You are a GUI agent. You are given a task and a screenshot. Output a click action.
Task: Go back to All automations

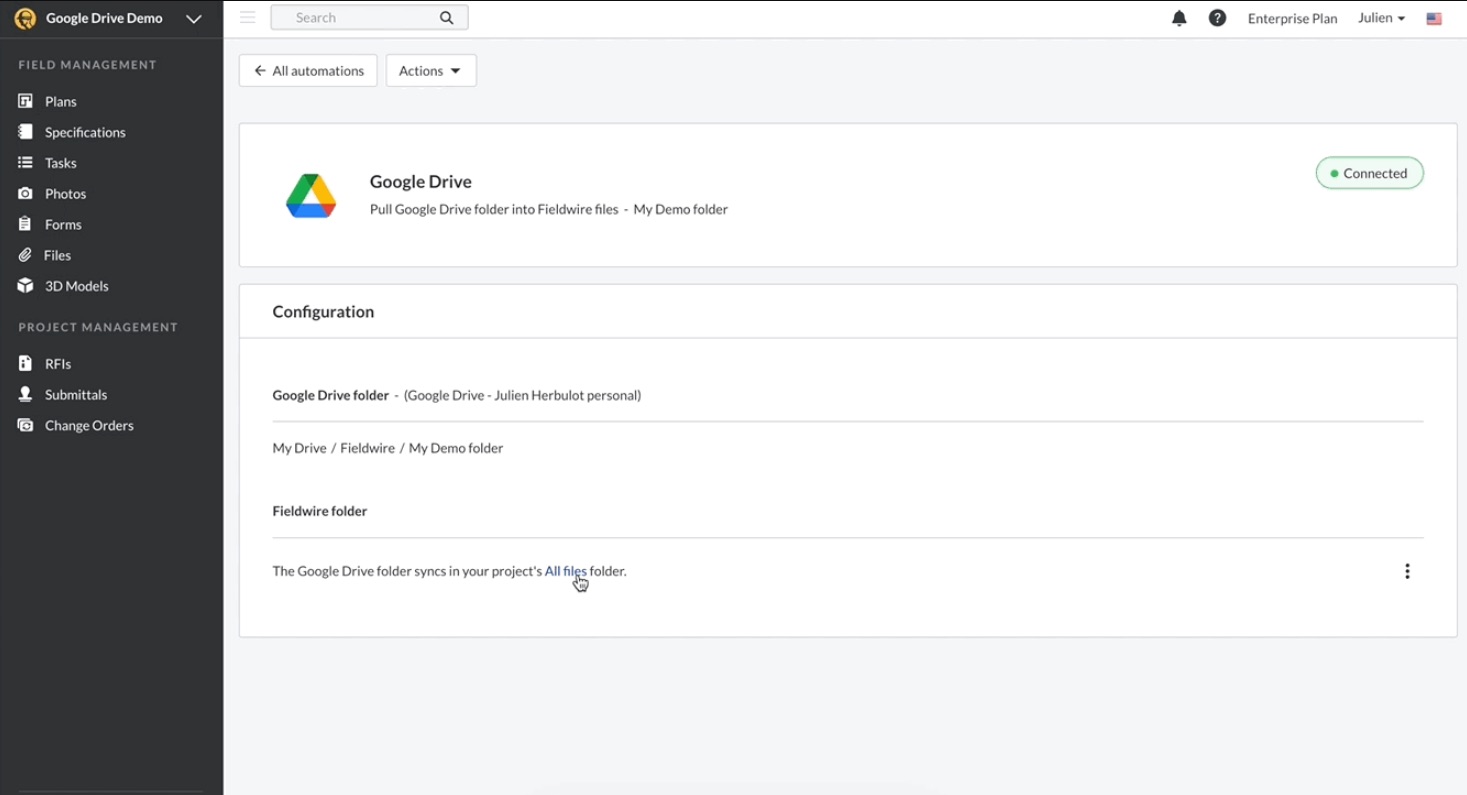308,71
